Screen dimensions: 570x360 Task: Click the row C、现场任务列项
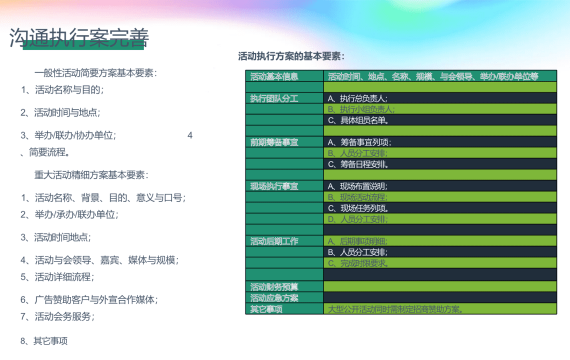tap(440, 208)
